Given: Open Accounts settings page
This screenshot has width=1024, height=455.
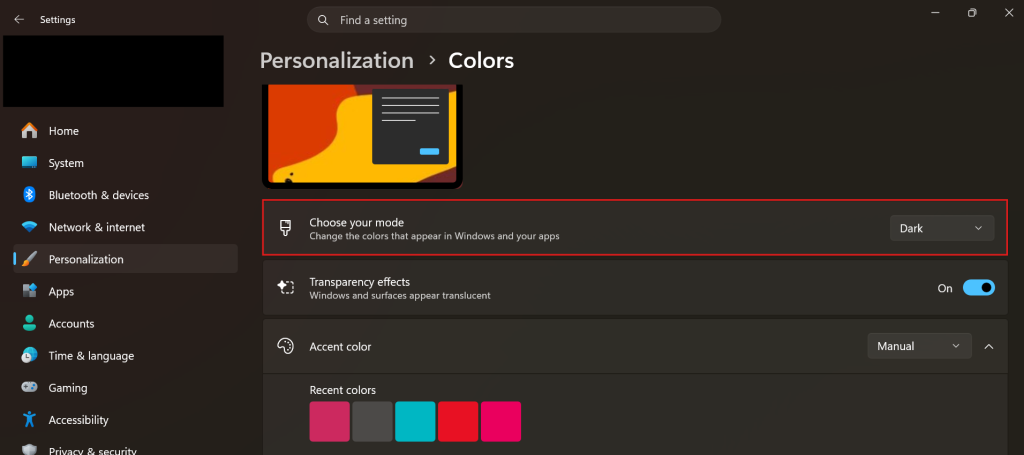Looking at the screenshot, I should [x=125, y=323].
